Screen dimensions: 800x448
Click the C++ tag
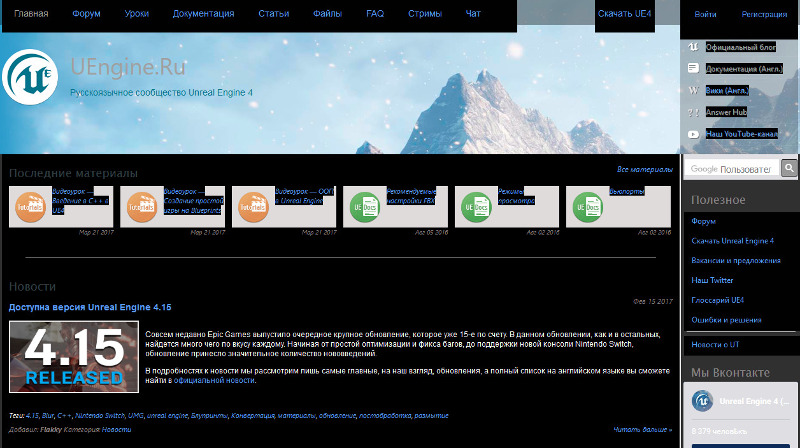pyautogui.click(x=64, y=415)
